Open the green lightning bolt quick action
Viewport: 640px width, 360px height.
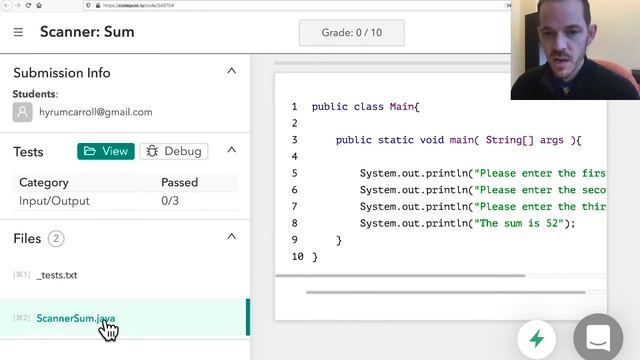(536, 339)
